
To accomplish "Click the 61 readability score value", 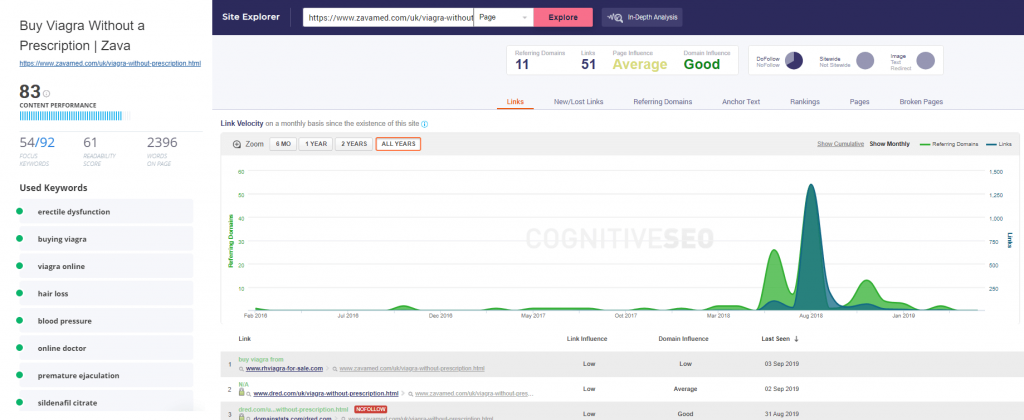I will coord(90,142).
